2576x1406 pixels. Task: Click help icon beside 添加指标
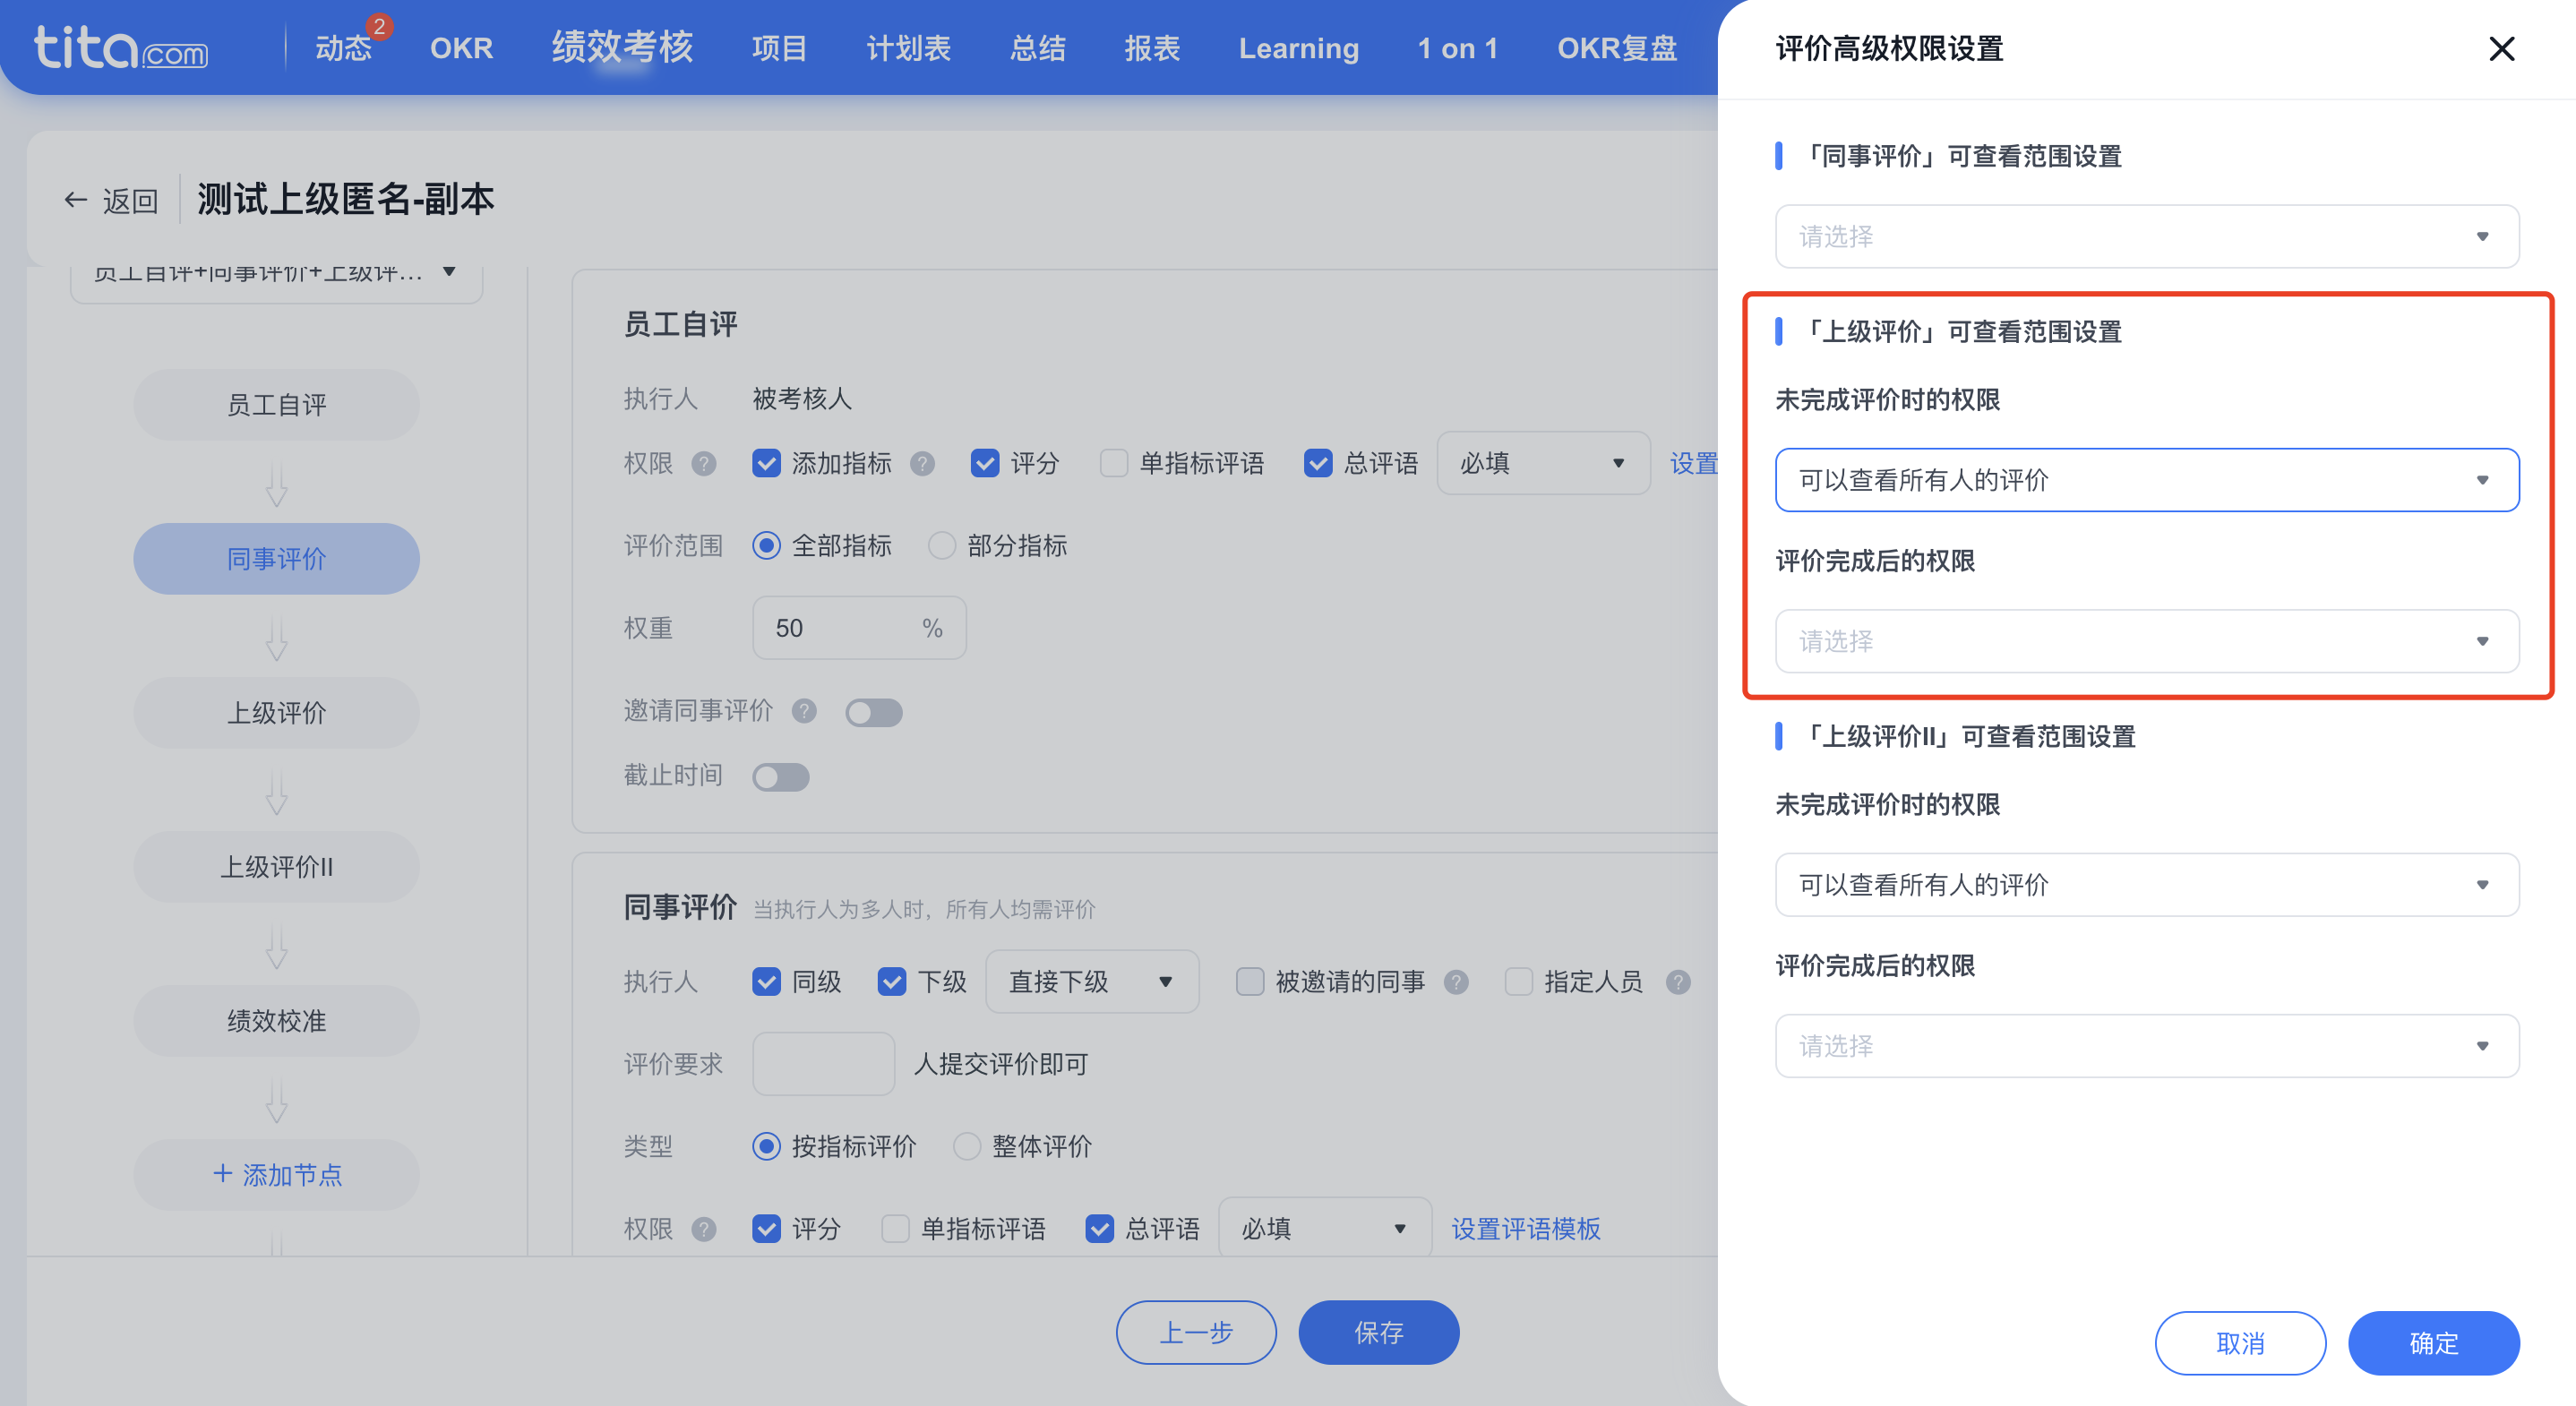pyautogui.click(x=922, y=463)
